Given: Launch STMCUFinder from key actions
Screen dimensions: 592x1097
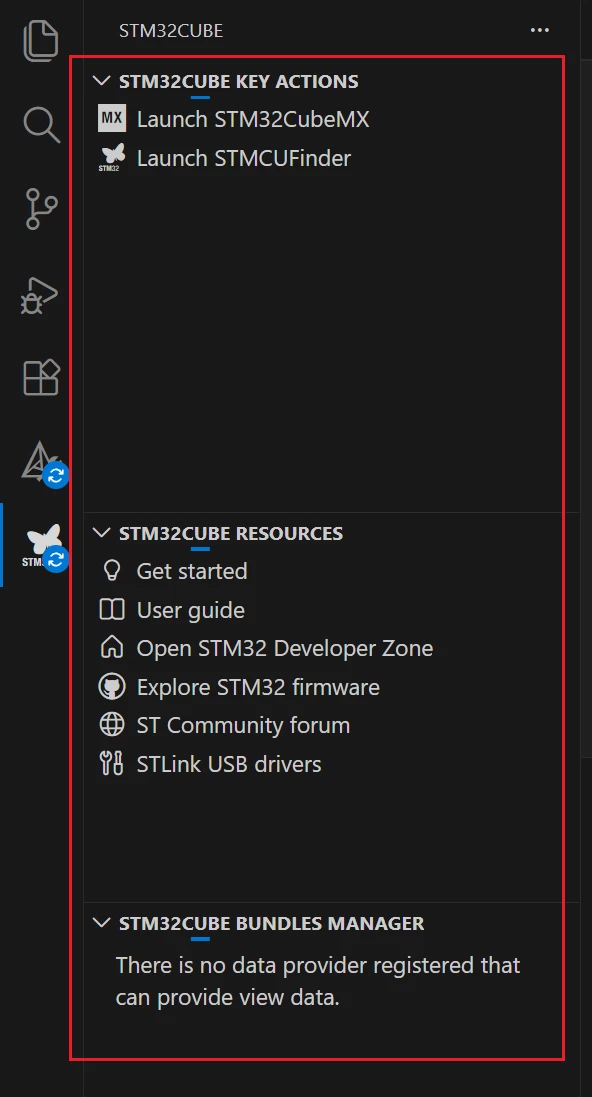Looking at the screenshot, I should pyautogui.click(x=244, y=158).
